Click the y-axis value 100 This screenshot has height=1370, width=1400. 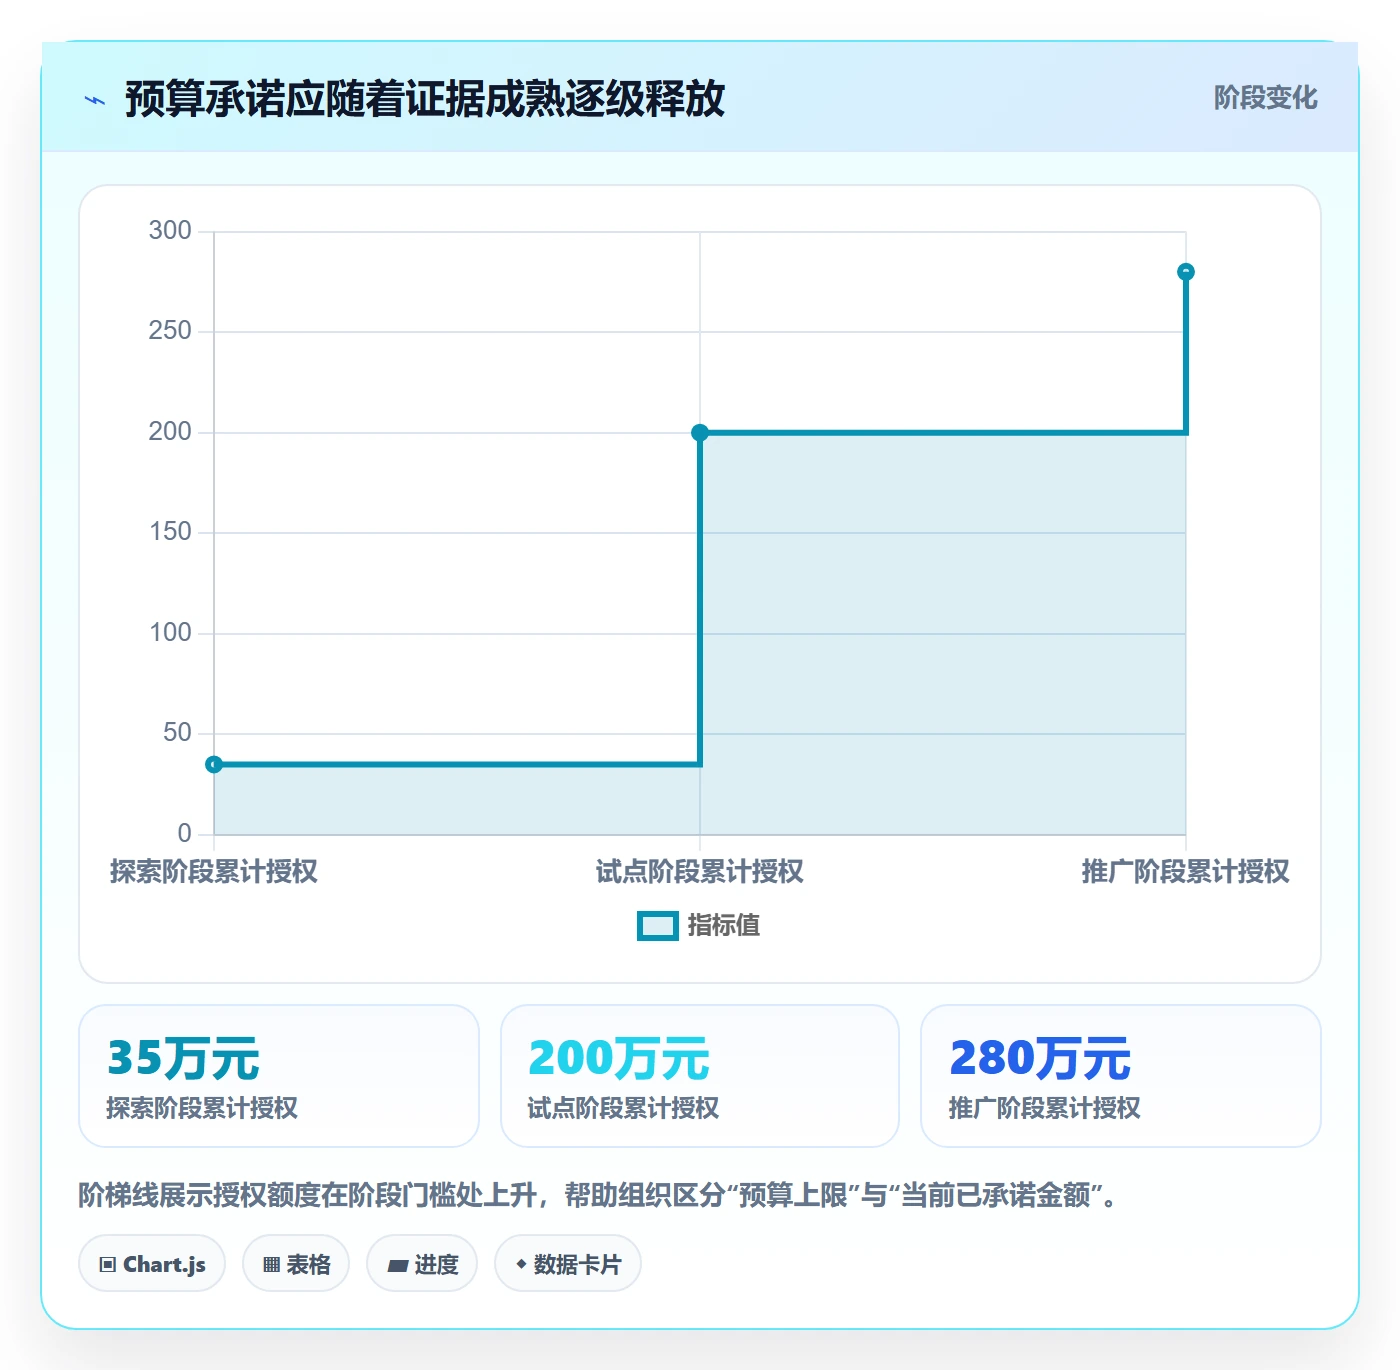pyautogui.click(x=170, y=633)
